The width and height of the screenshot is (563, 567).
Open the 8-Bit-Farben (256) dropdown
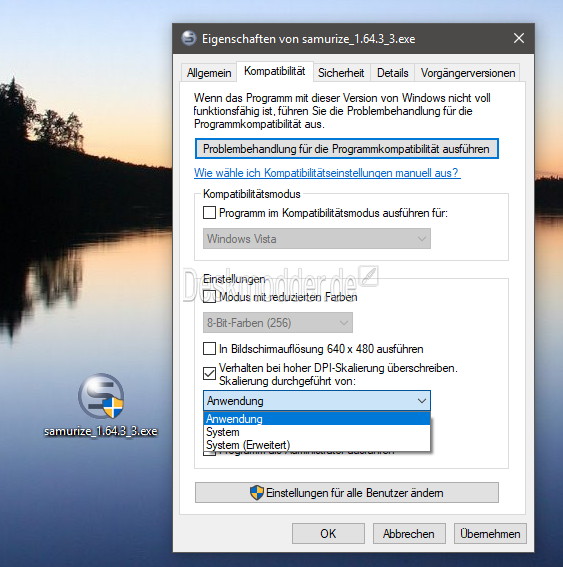coord(278,323)
